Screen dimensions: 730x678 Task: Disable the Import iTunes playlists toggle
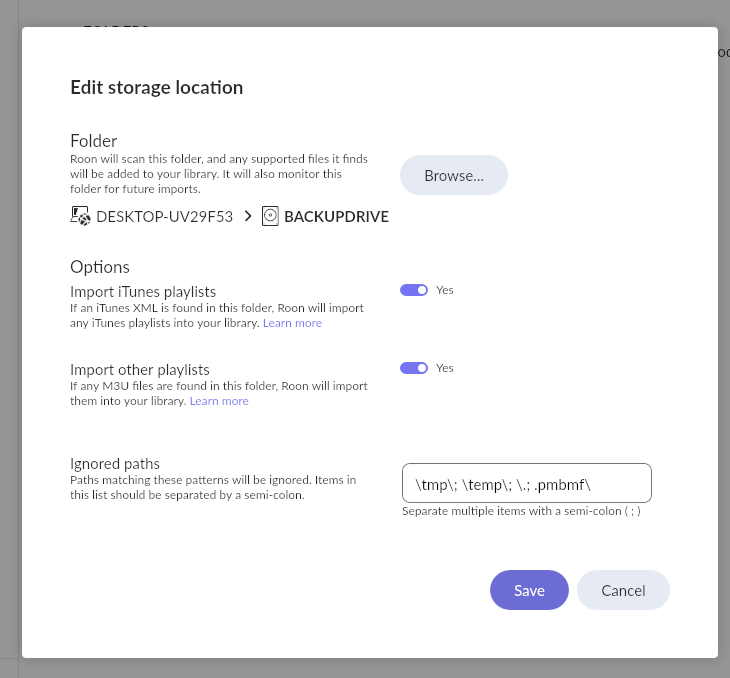coord(414,290)
